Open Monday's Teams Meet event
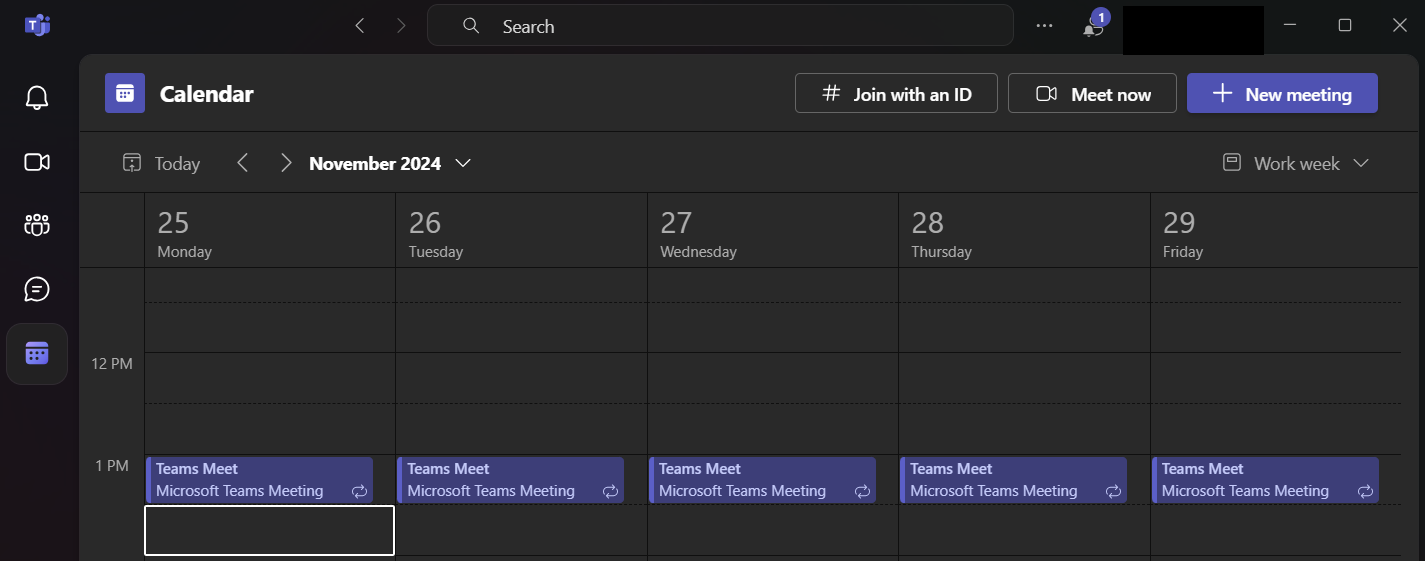 pos(260,480)
